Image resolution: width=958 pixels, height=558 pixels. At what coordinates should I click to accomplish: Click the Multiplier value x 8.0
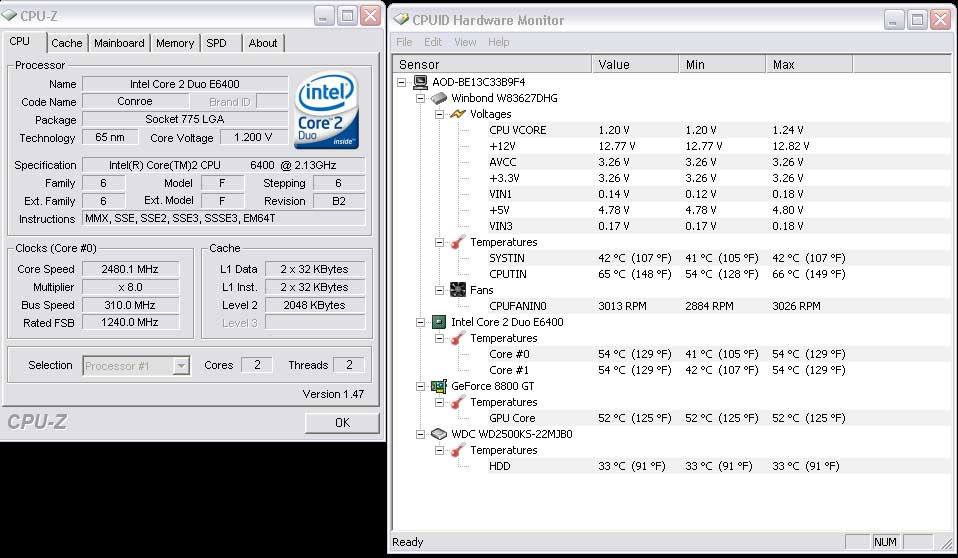pyautogui.click(x=130, y=287)
